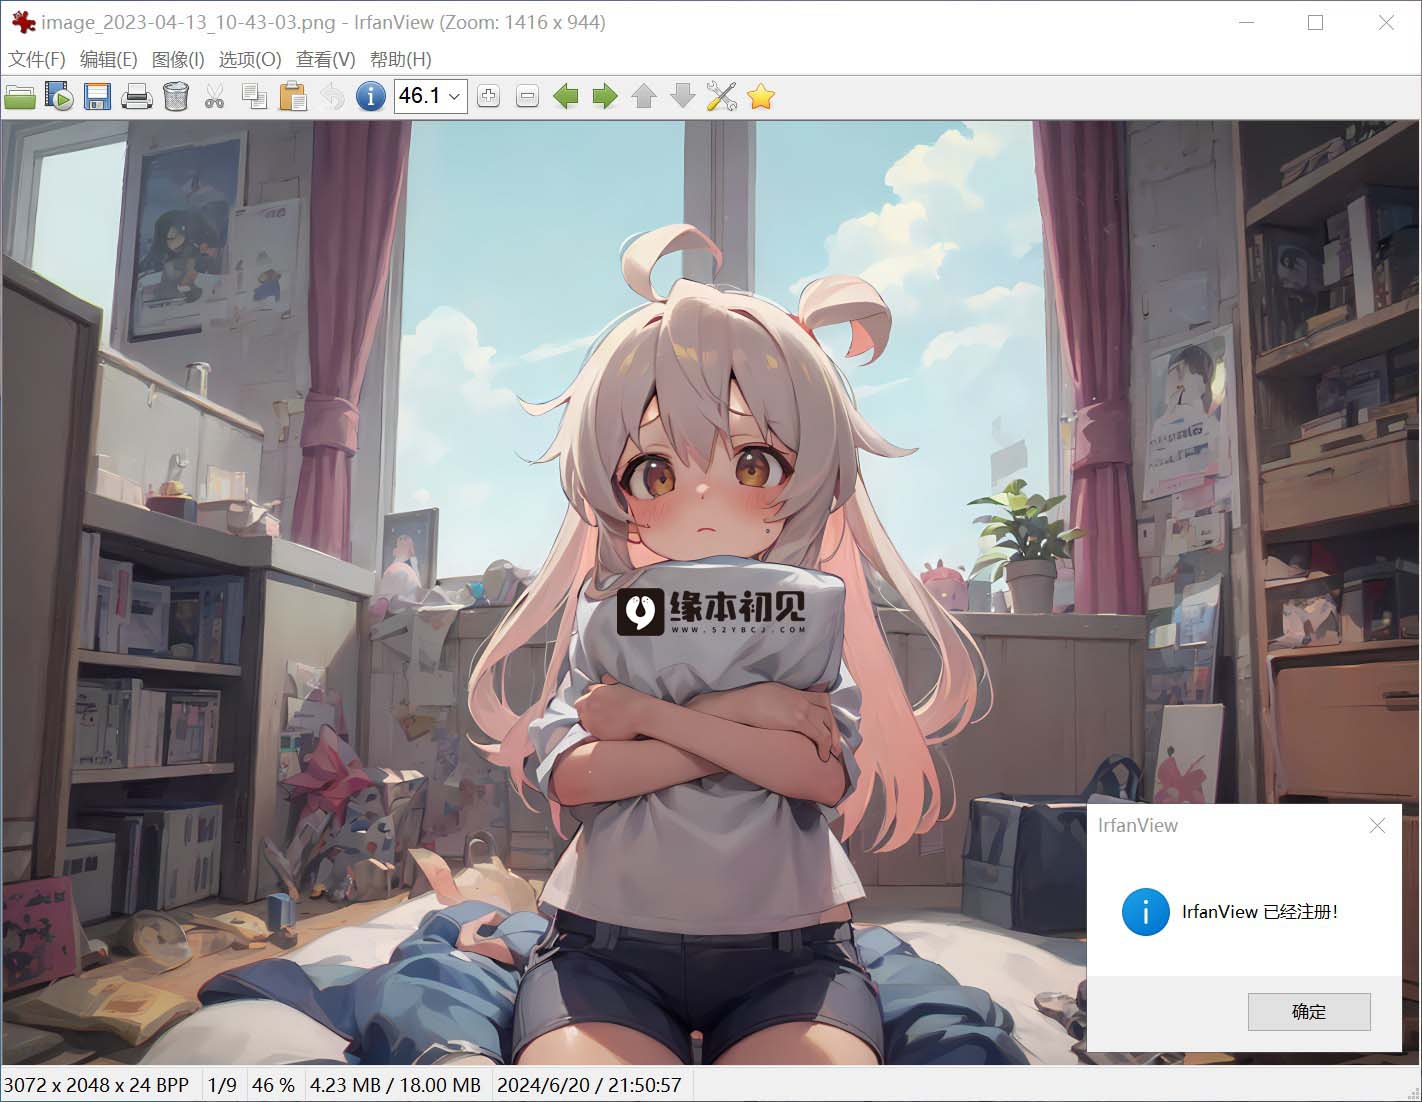
Task: Go to previous image with left green arrow
Action: (566, 97)
